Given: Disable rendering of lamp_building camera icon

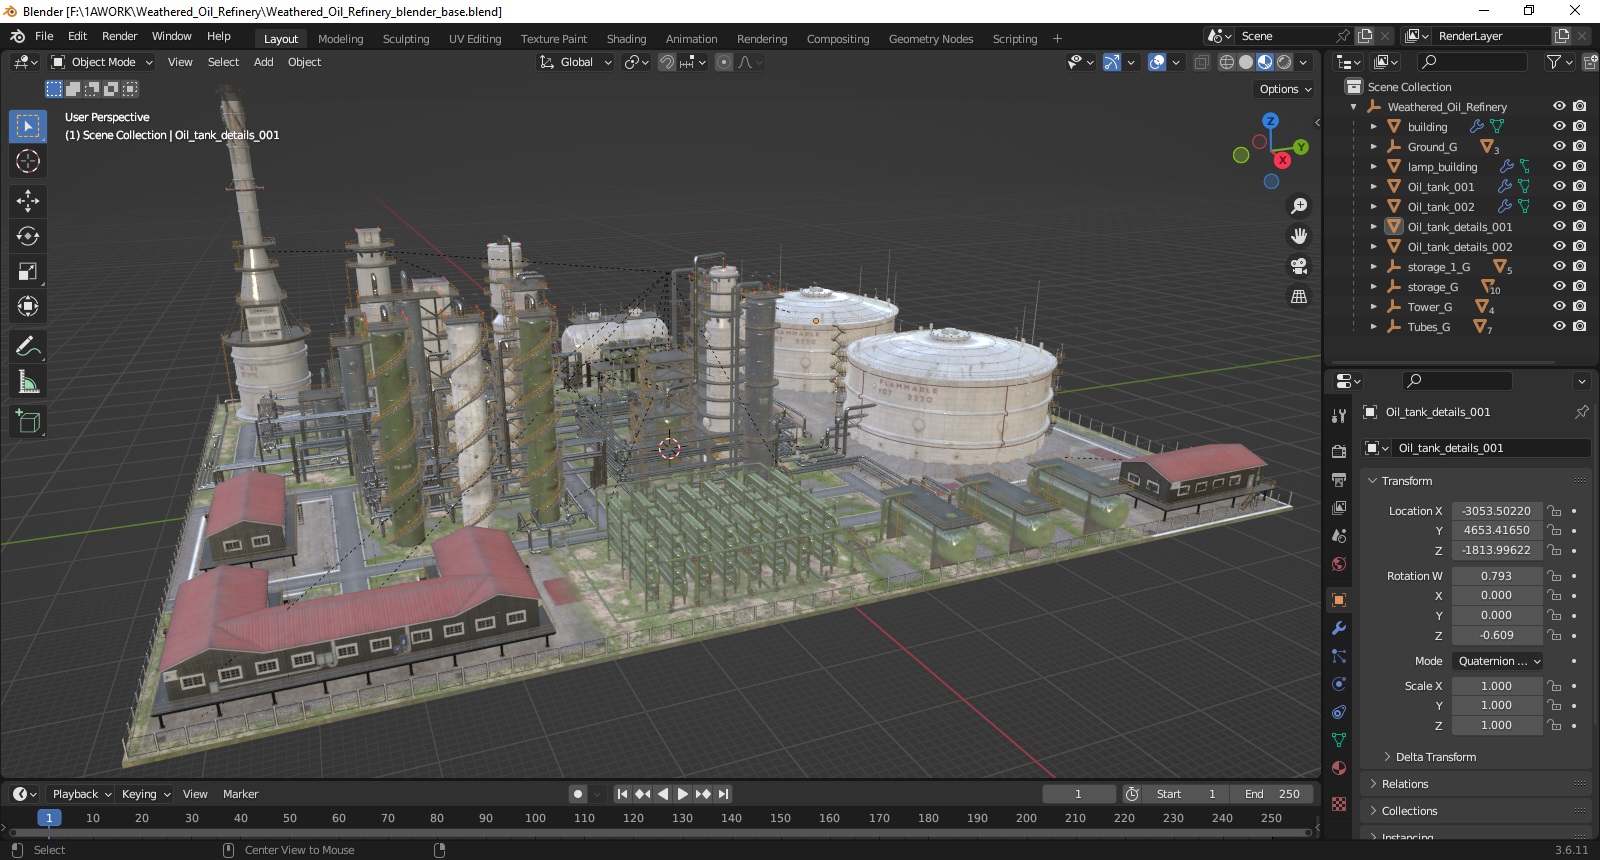Looking at the screenshot, I should coord(1580,166).
